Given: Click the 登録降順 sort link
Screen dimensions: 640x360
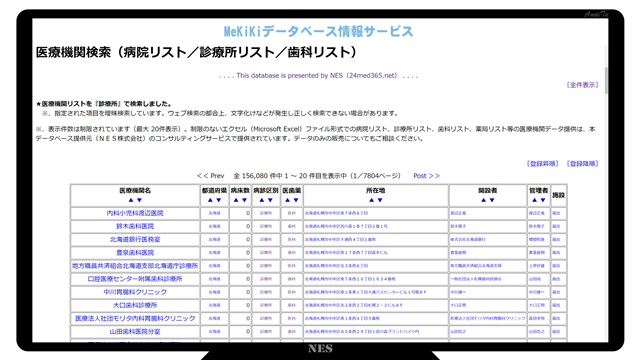Looking at the screenshot, I should pyautogui.click(x=582, y=164).
